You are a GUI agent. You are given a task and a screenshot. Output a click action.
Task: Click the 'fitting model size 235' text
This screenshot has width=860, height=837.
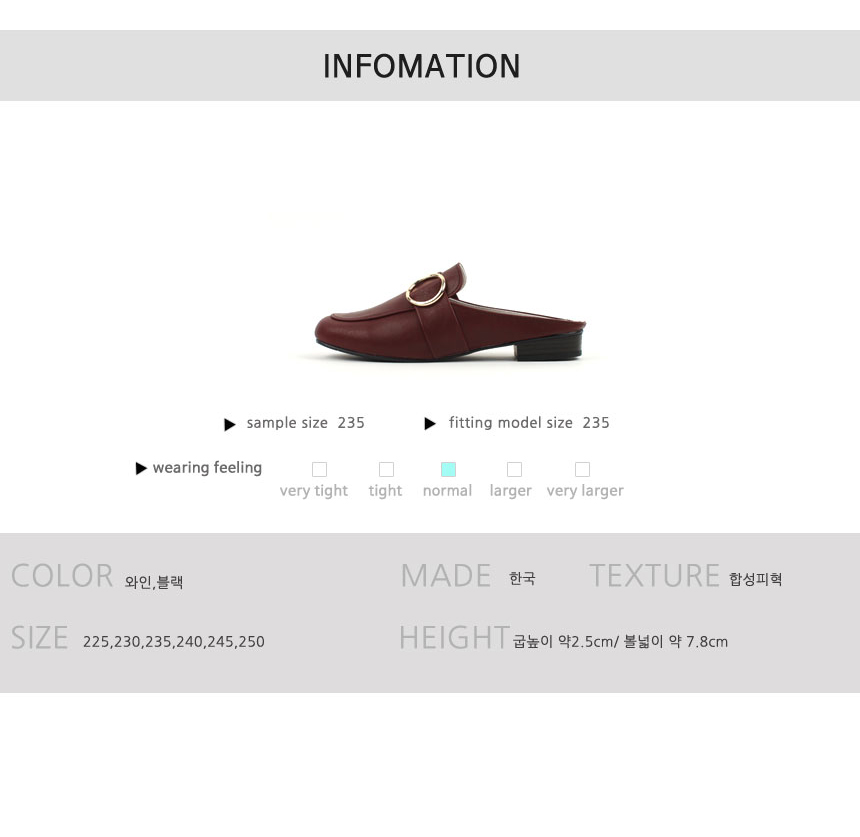529,423
